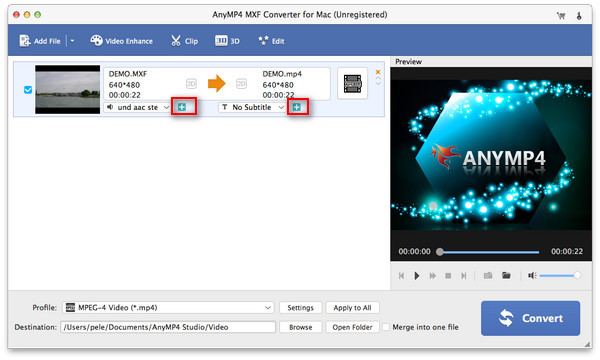Click the shopping cart purchase icon

coord(561,16)
